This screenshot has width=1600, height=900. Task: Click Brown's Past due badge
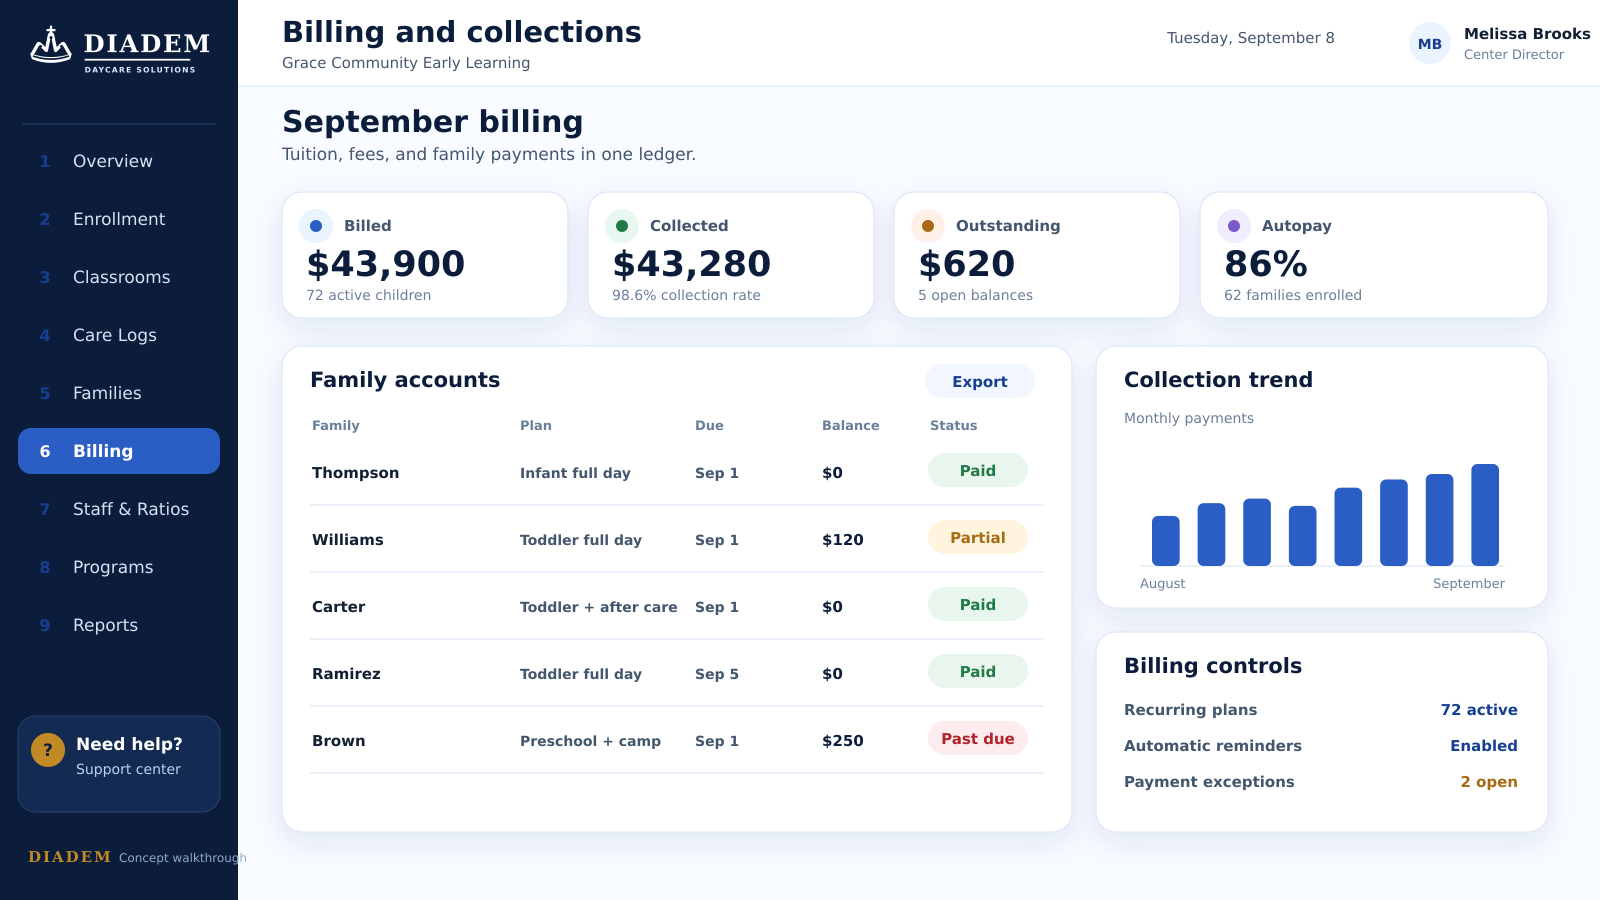pyautogui.click(x=978, y=738)
